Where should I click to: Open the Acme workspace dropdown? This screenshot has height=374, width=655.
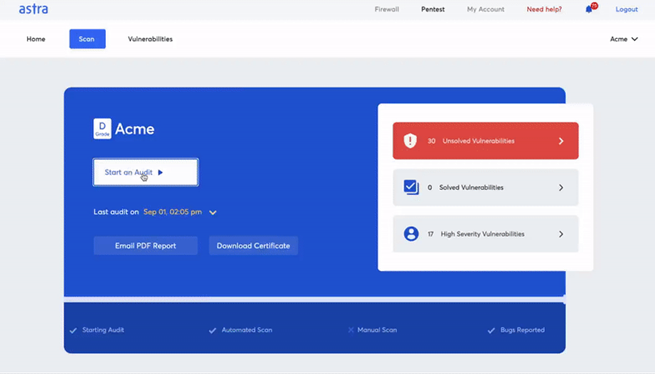[624, 39]
